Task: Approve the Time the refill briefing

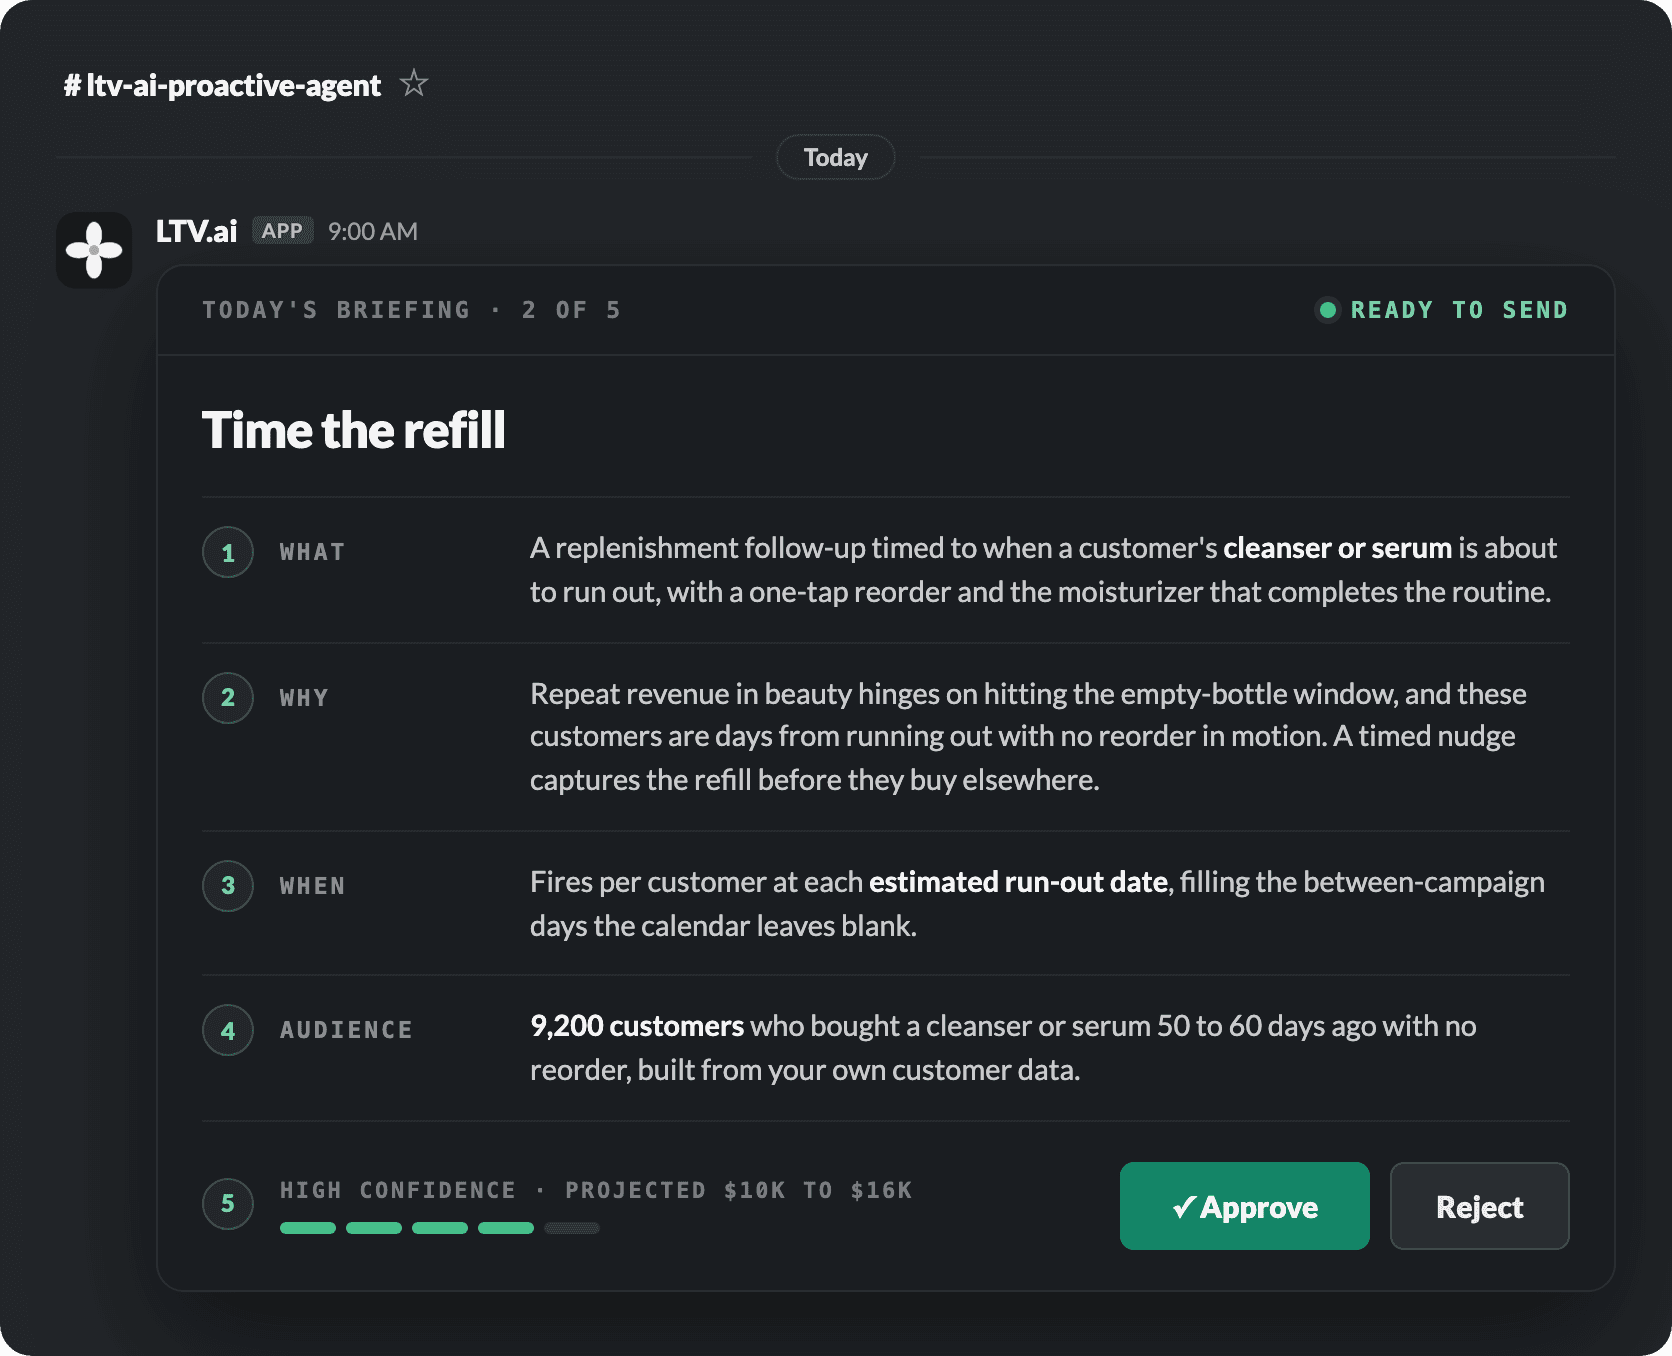Action: click(1245, 1206)
